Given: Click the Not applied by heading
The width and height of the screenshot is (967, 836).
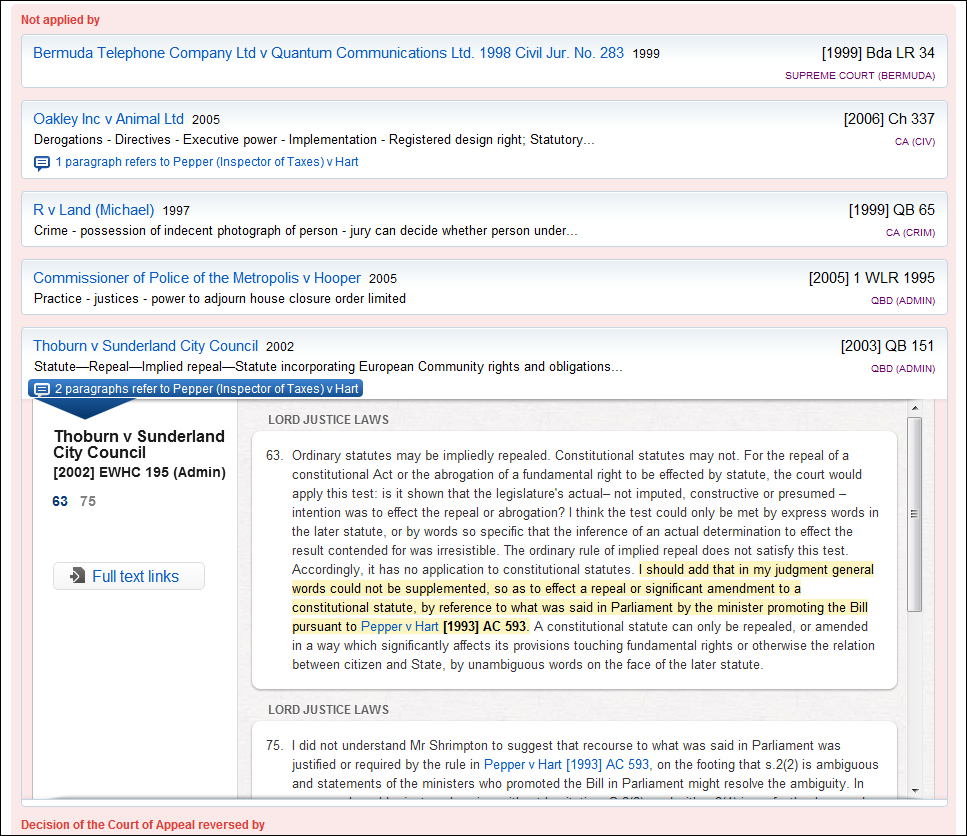Looking at the screenshot, I should point(60,20).
